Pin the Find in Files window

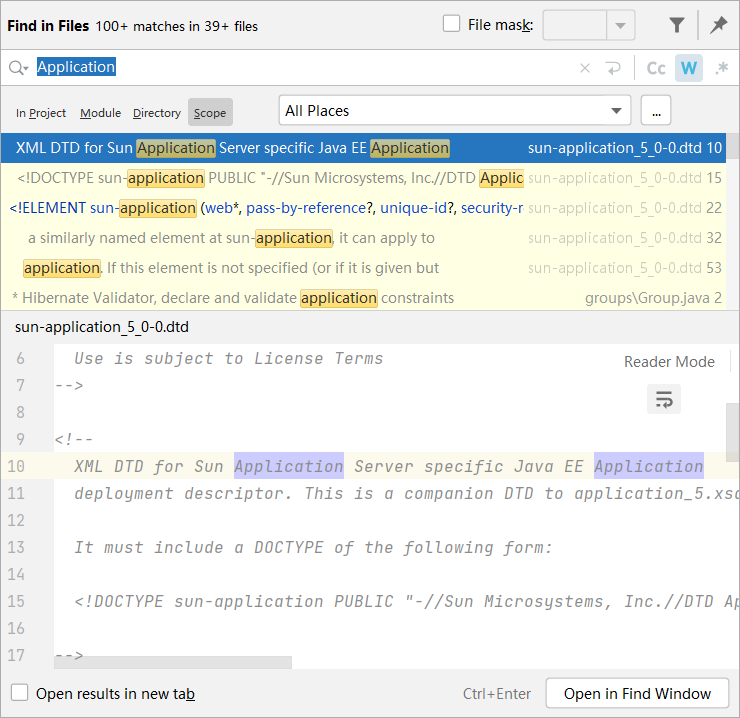tap(718, 25)
